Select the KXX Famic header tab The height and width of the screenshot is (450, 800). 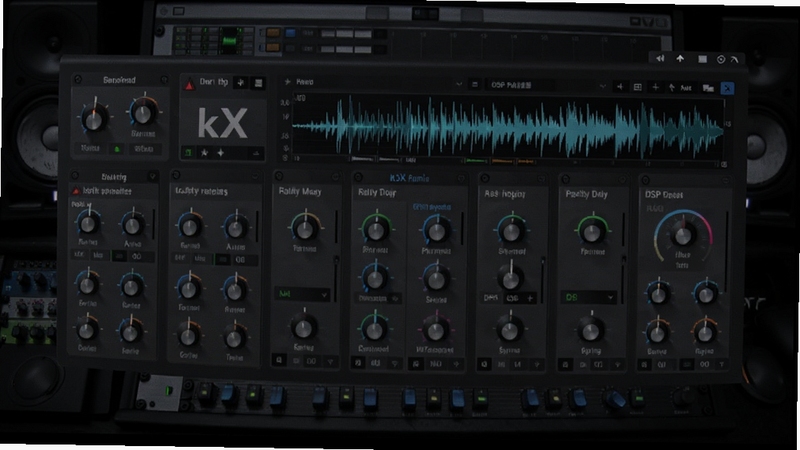pyautogui.click(x=409, y=178)
